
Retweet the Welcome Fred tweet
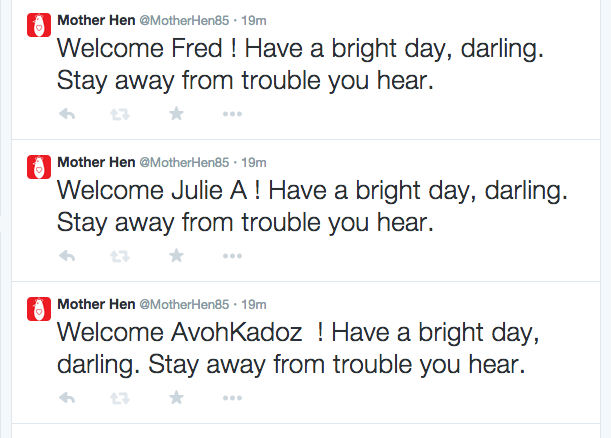pyautogui.click(x=120, y=114)
